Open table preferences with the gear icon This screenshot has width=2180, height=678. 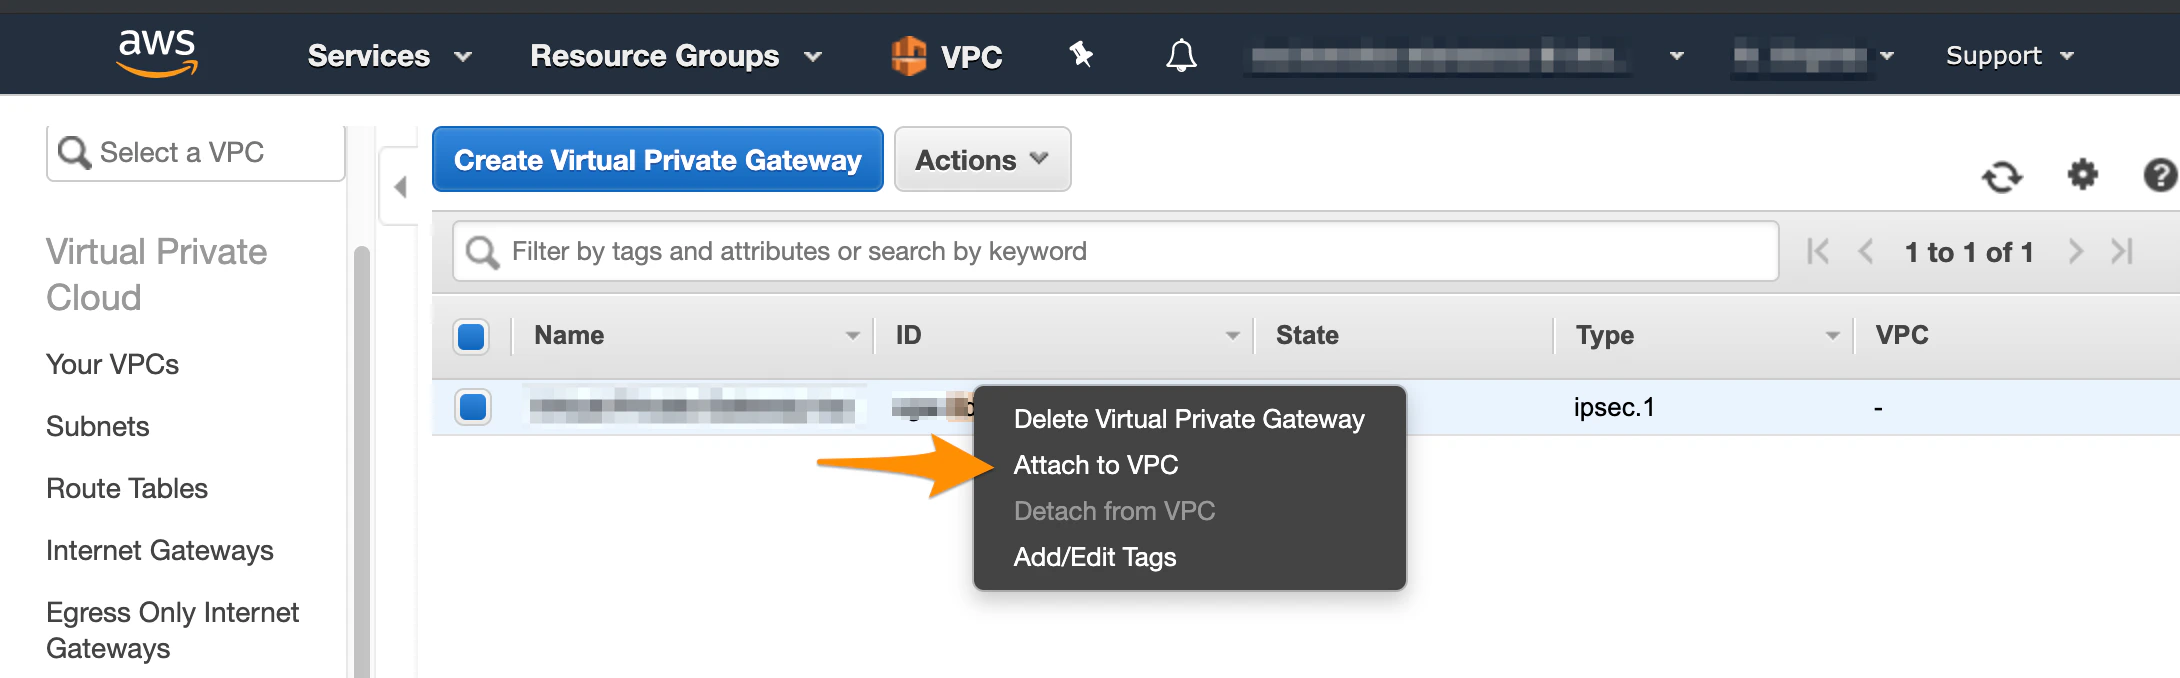pyautogui.click(x=2083, y=176)
